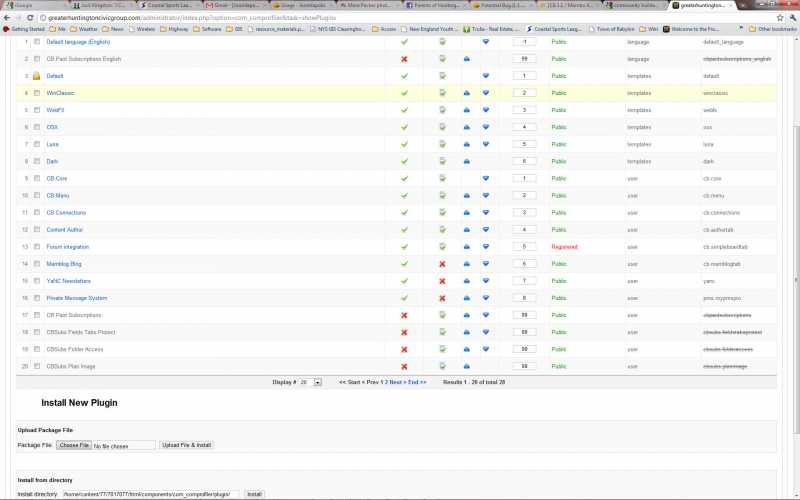
Task: Open the Mamblog Blog plugin link
Action: (x=64, y=264)
